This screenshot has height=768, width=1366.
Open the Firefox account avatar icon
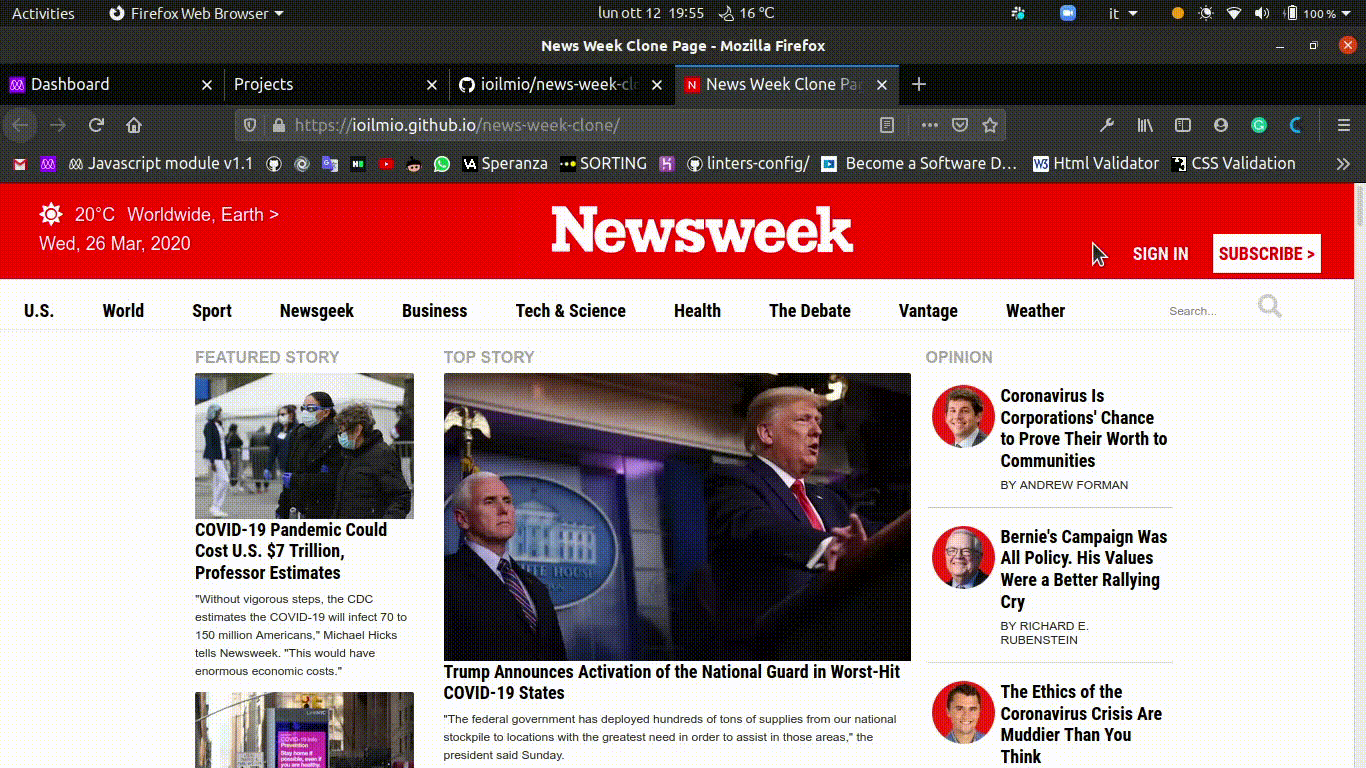coord(1221,125)
